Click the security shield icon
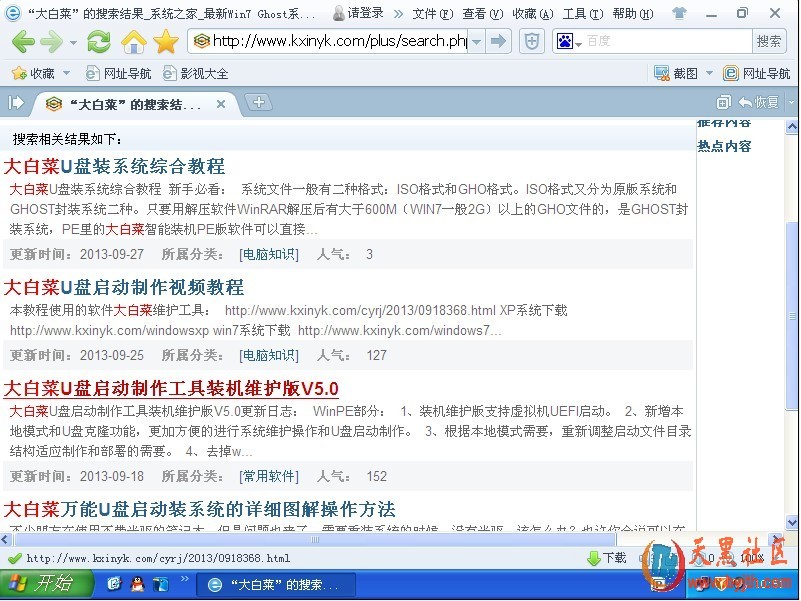801x601 pixels. coord(533,41)
